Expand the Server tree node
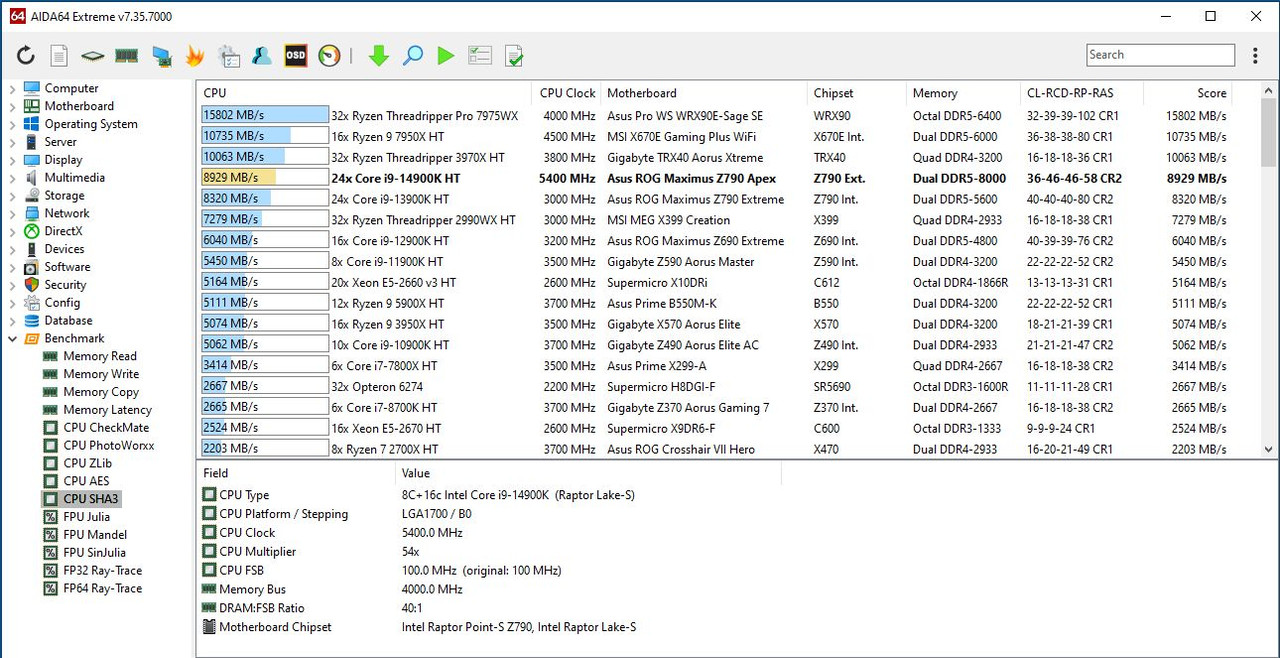The image size is (1280, 658). pyautogui.click(x=12, y=143)
